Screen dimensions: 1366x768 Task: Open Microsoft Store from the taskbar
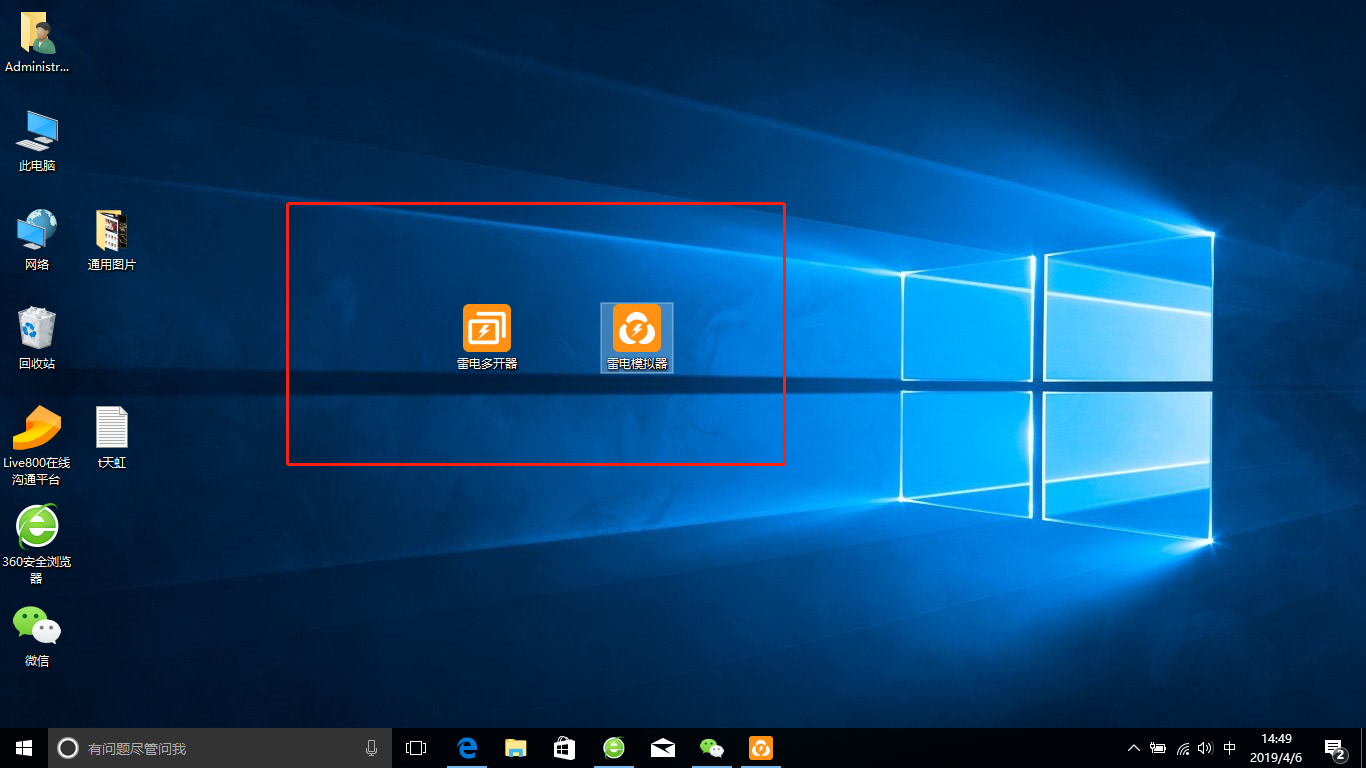coord(564,748)
